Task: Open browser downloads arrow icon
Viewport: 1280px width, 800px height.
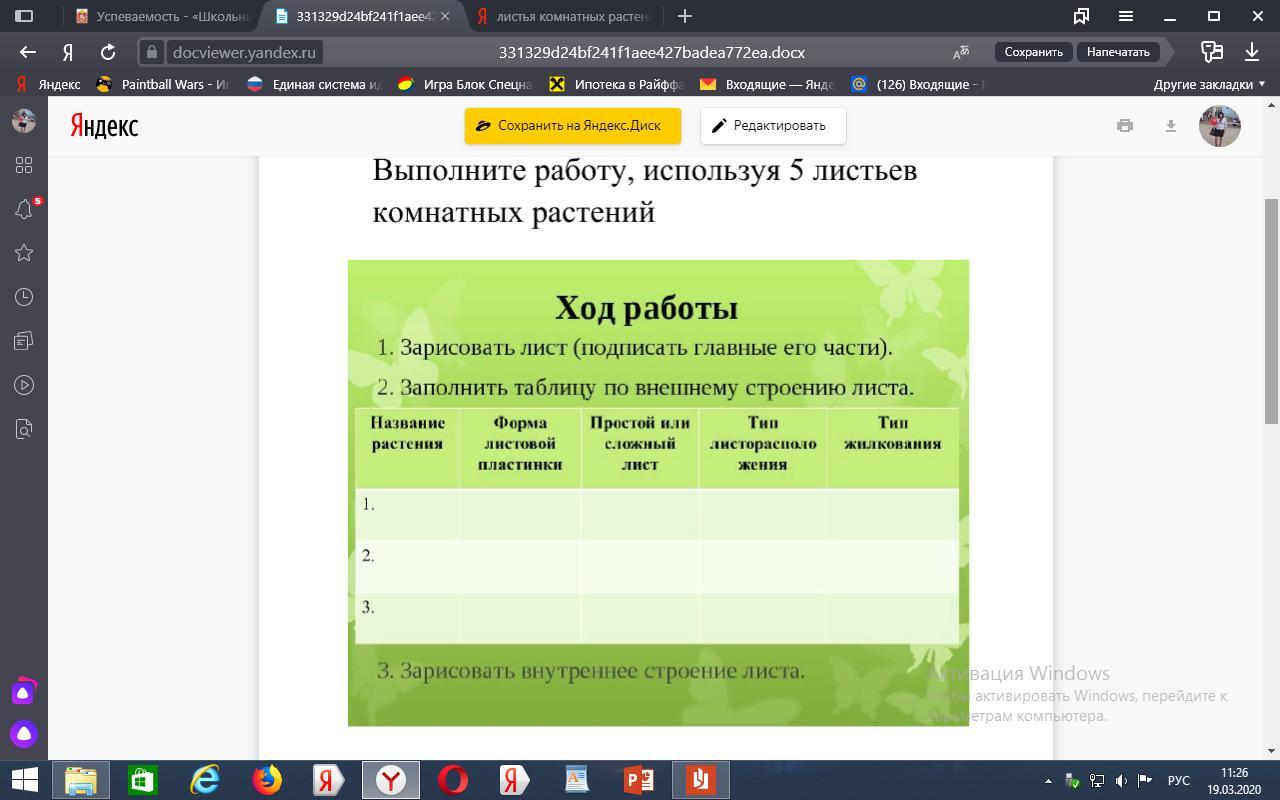Action: (1252, 52)
